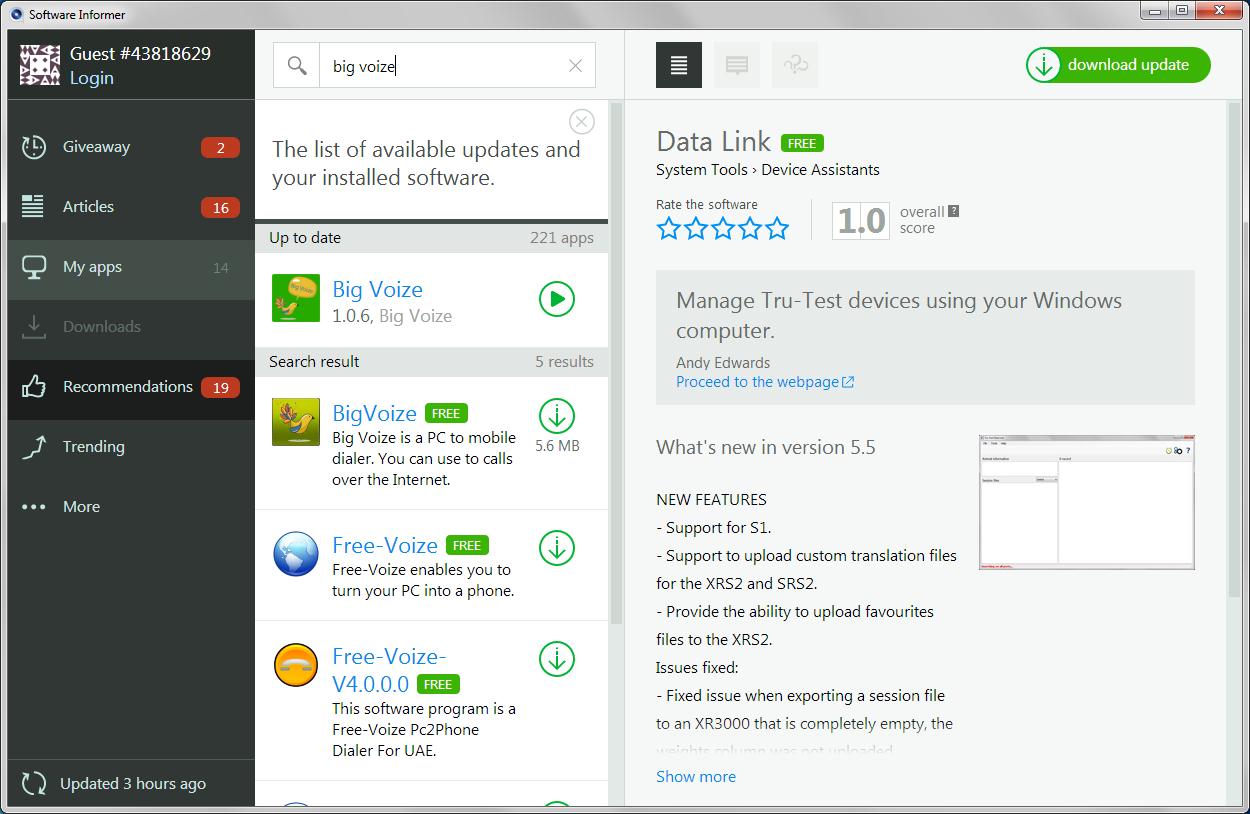Click the overall score help icon
The image size is (1250, 814).
point(954,211)
